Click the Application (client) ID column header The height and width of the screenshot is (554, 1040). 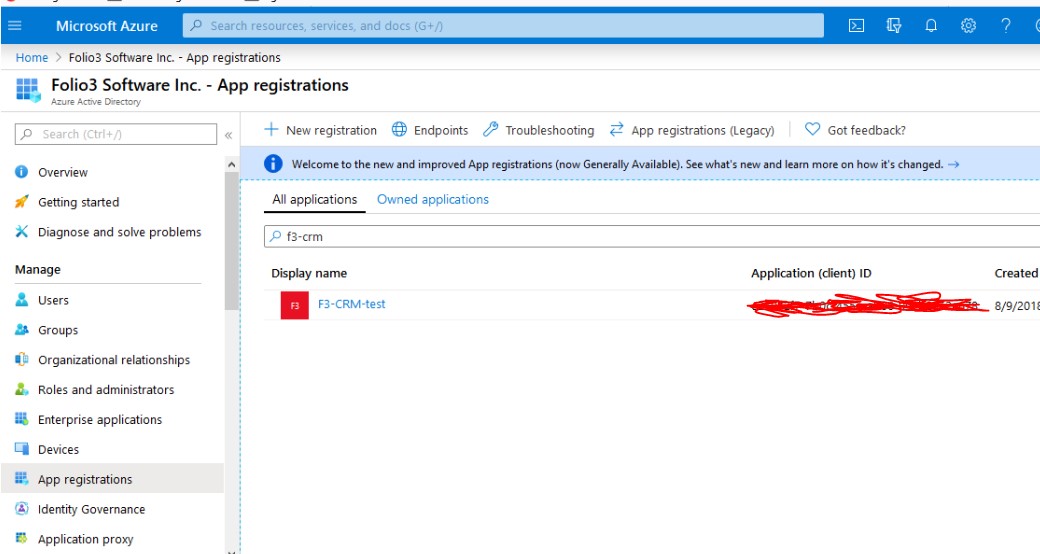tap(811, 273)
